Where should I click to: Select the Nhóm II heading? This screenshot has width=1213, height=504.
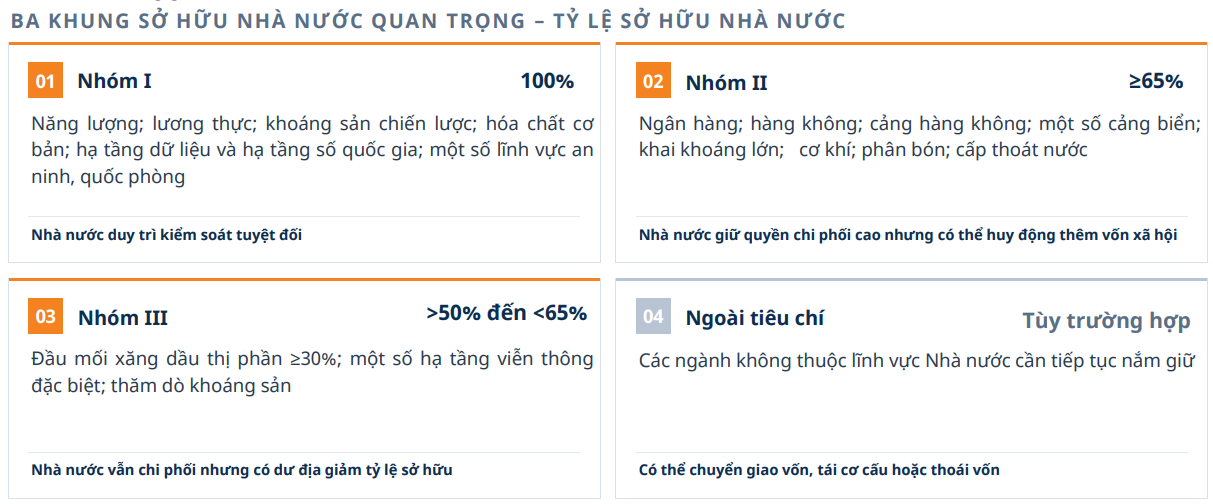(726, 82)
